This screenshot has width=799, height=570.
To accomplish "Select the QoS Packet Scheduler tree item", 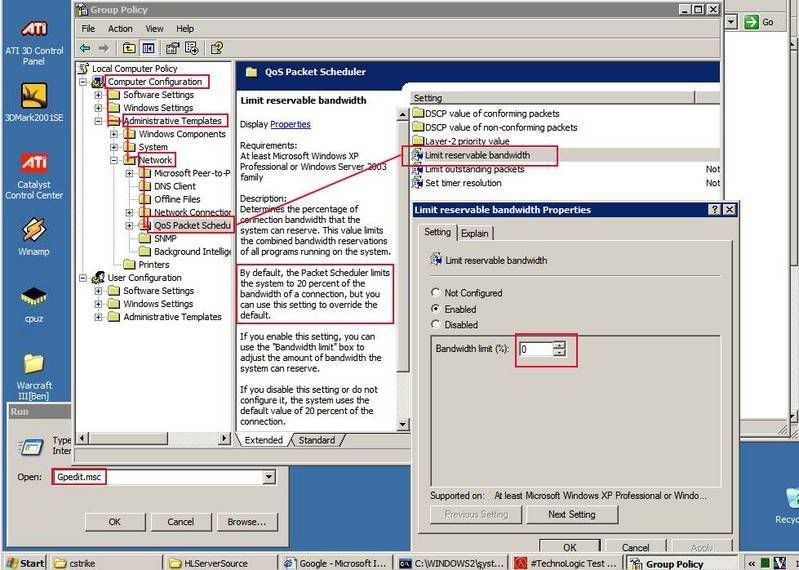I will pos(192,225).
